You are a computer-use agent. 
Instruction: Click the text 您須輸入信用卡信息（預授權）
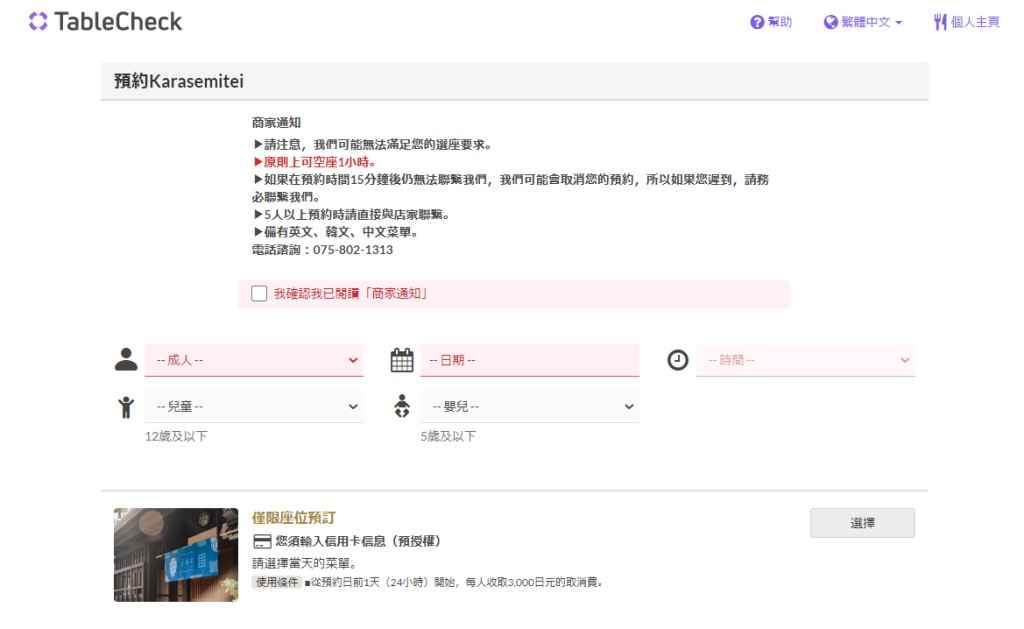point(358,541)
